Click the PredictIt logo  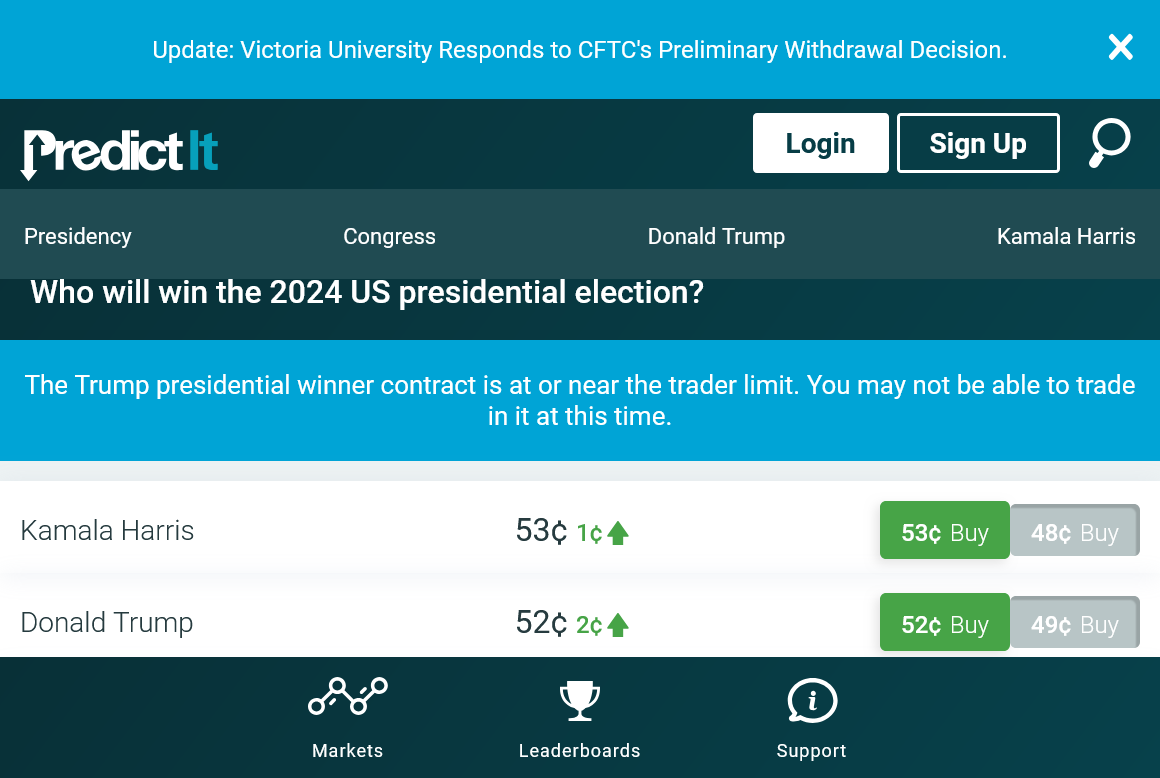(x=120, y=152)
